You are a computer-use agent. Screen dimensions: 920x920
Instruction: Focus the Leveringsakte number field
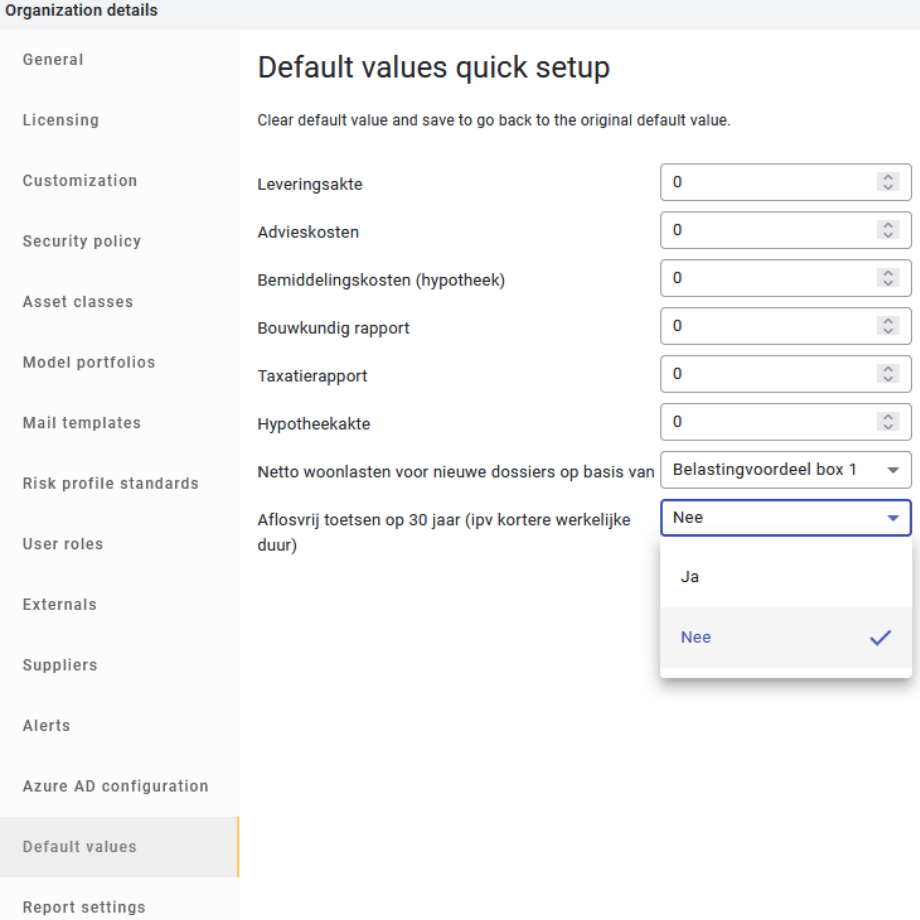[786, 182]
